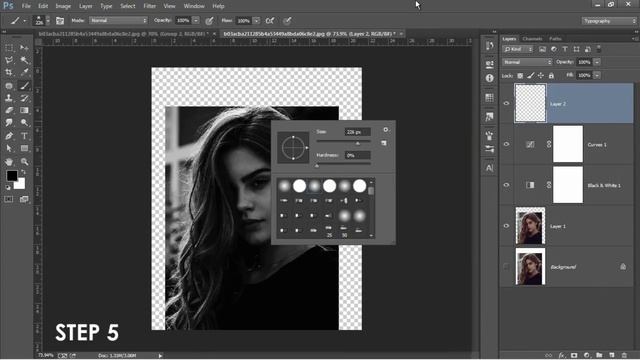Hide Layer 2 visibility eye
The image size is (640, 360).
507,103
